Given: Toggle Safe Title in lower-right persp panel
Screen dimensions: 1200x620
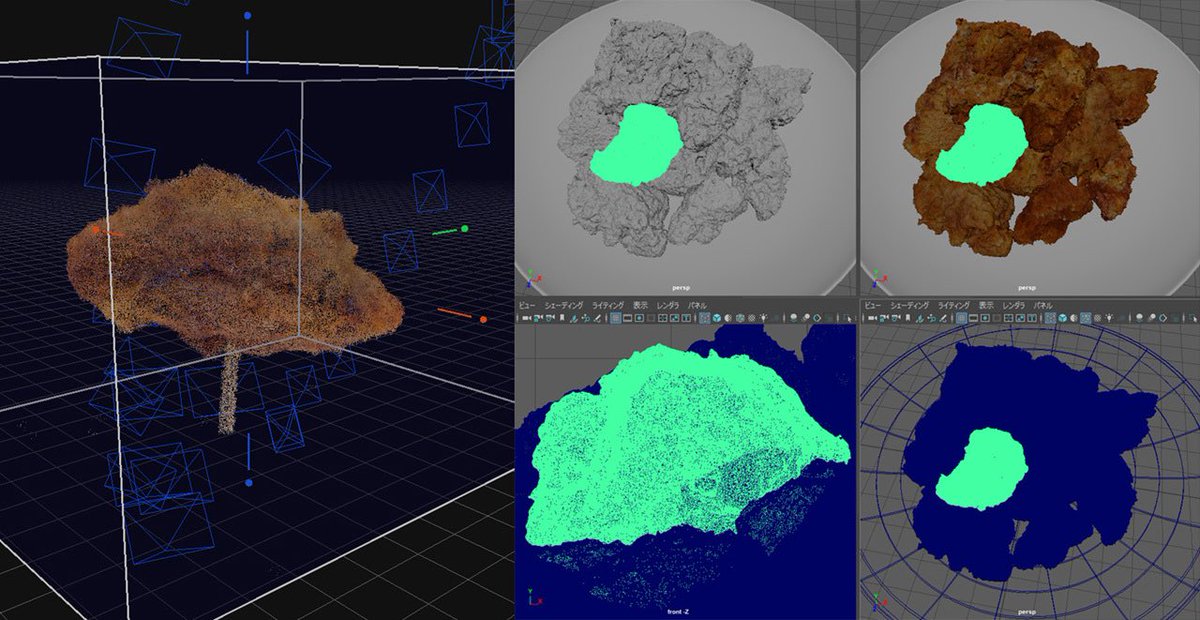Looking at the screenshot, I should pyautogui.click(x=1031, y=318).
